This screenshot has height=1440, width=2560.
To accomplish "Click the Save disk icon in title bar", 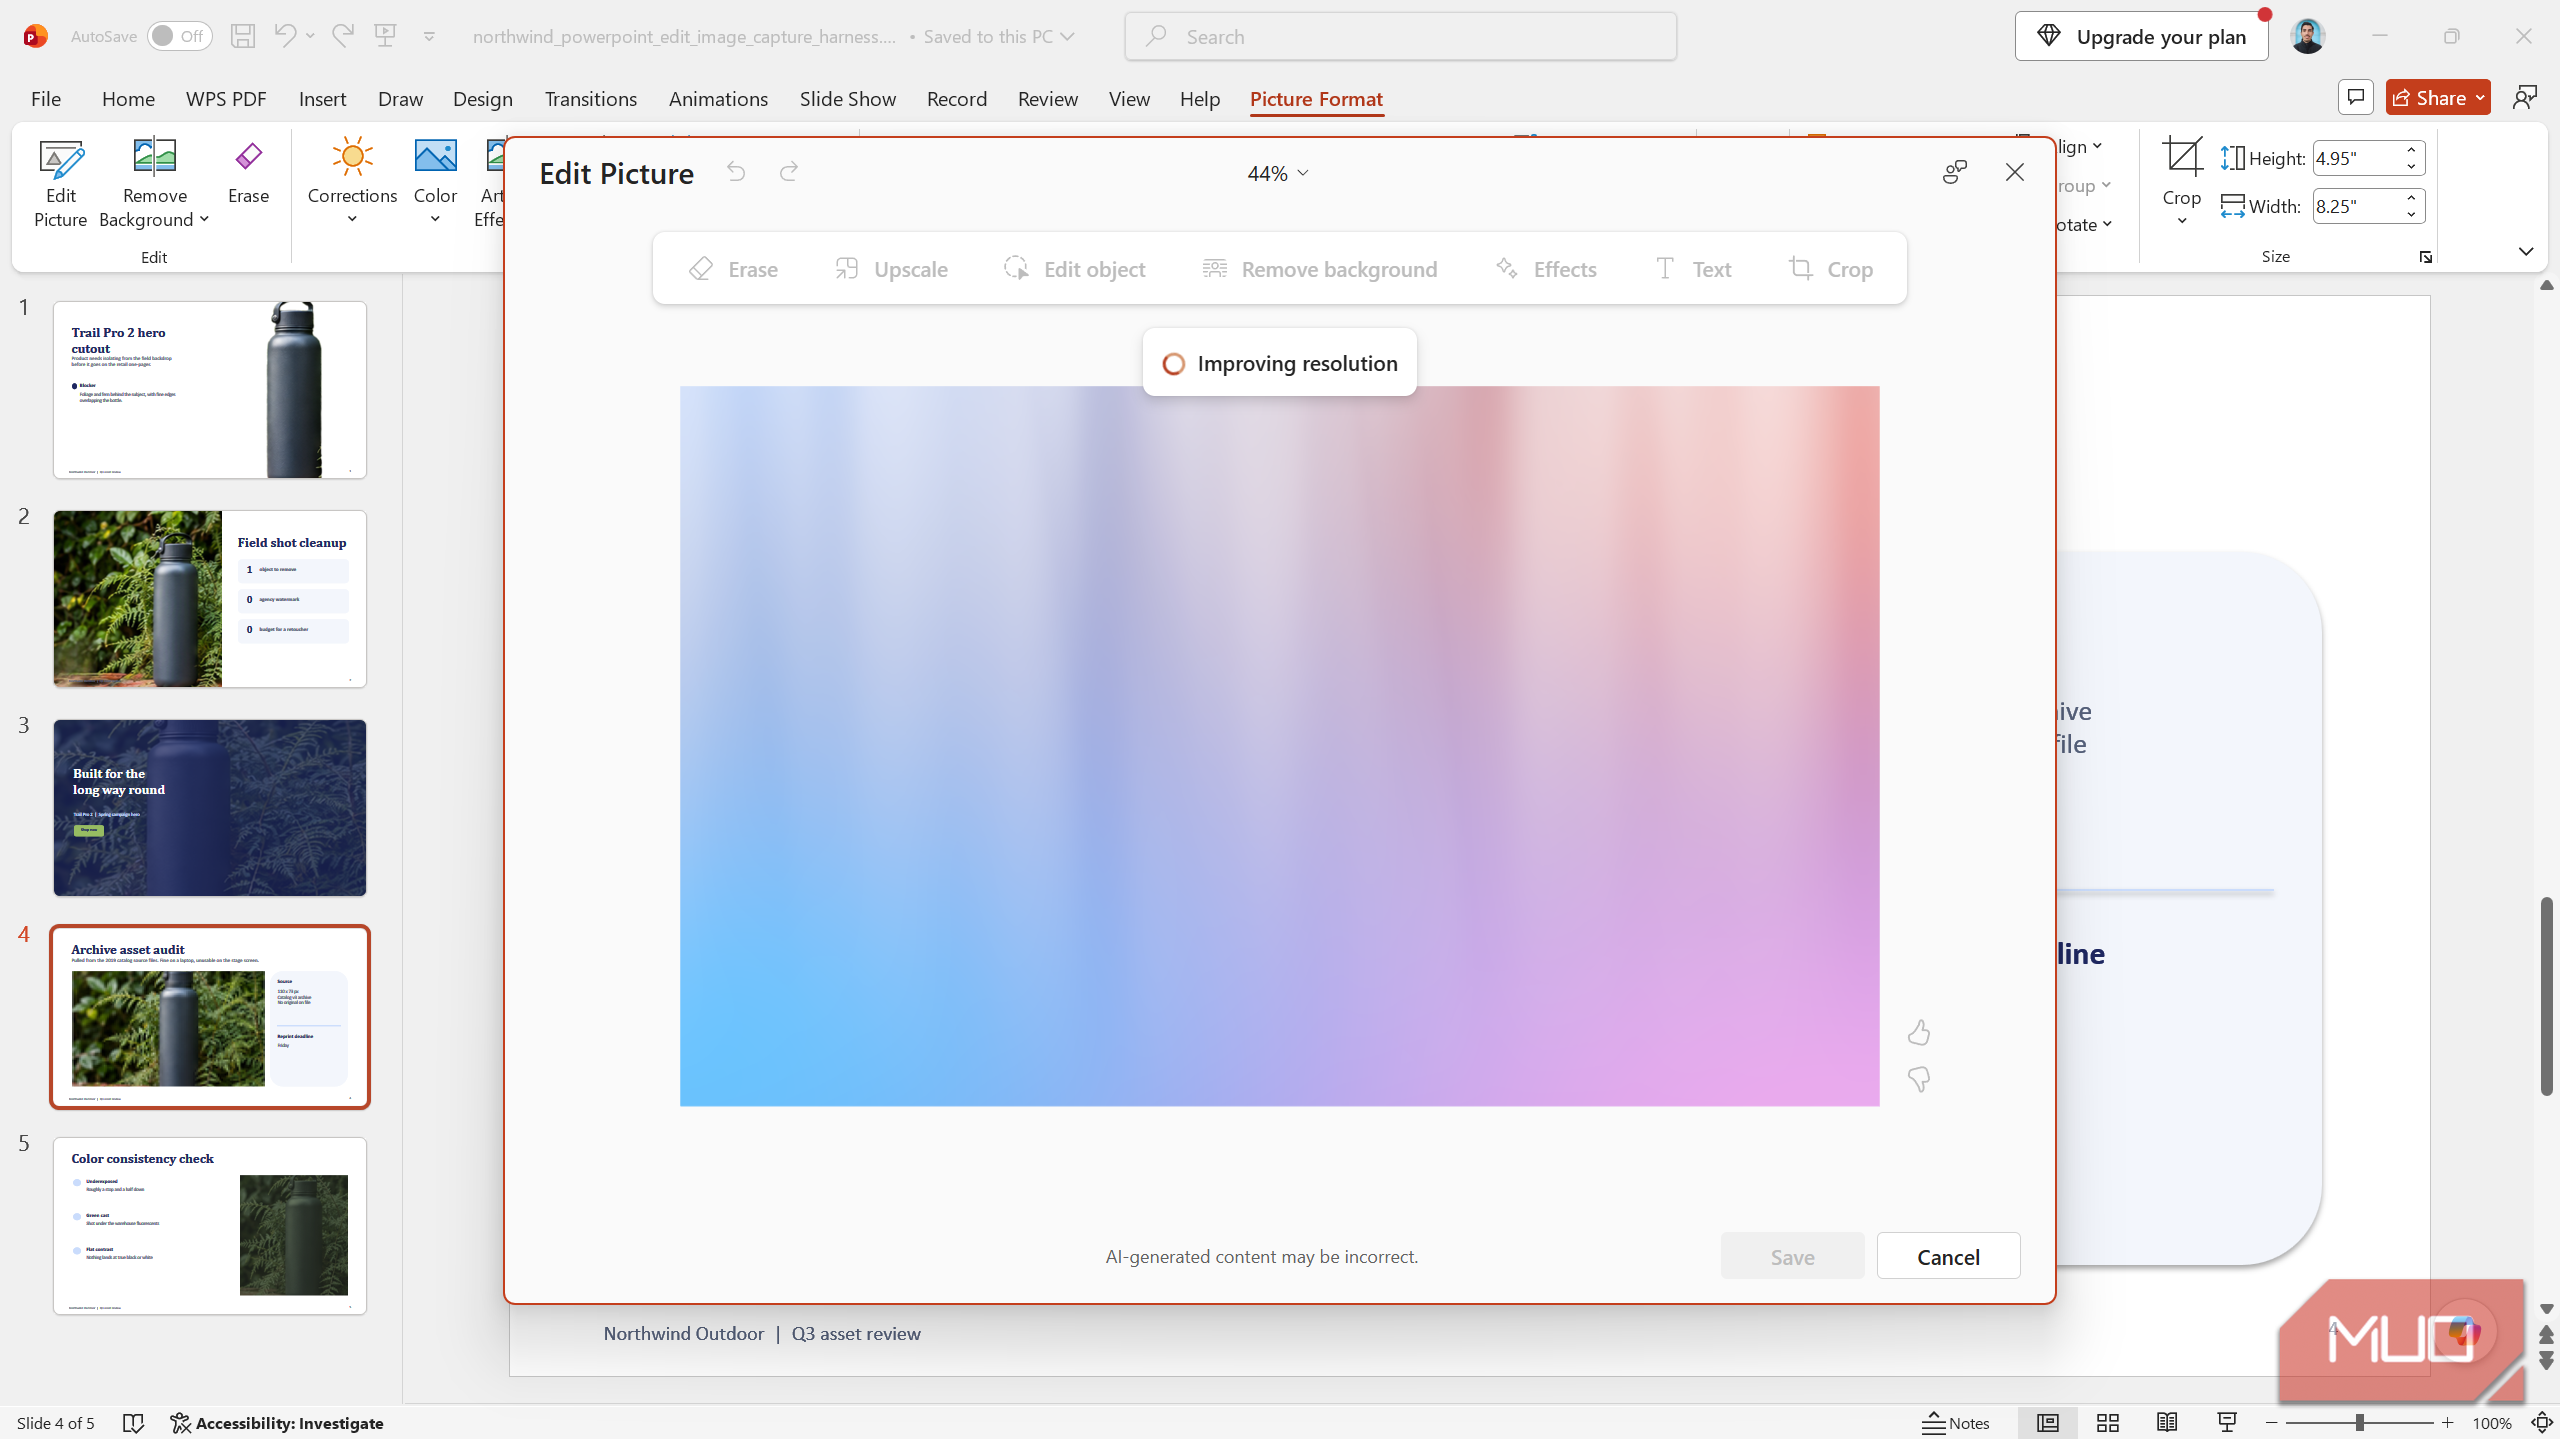I will tap(243, 36).
